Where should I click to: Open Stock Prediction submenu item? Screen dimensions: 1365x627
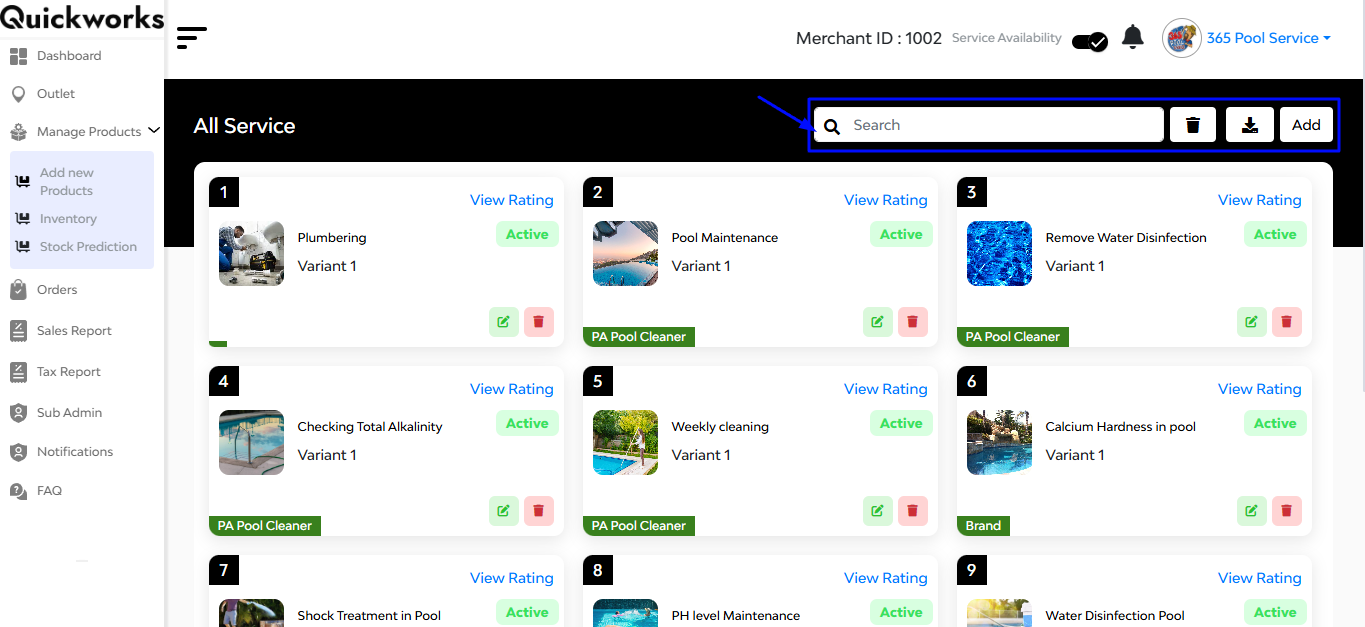(88, 247)
